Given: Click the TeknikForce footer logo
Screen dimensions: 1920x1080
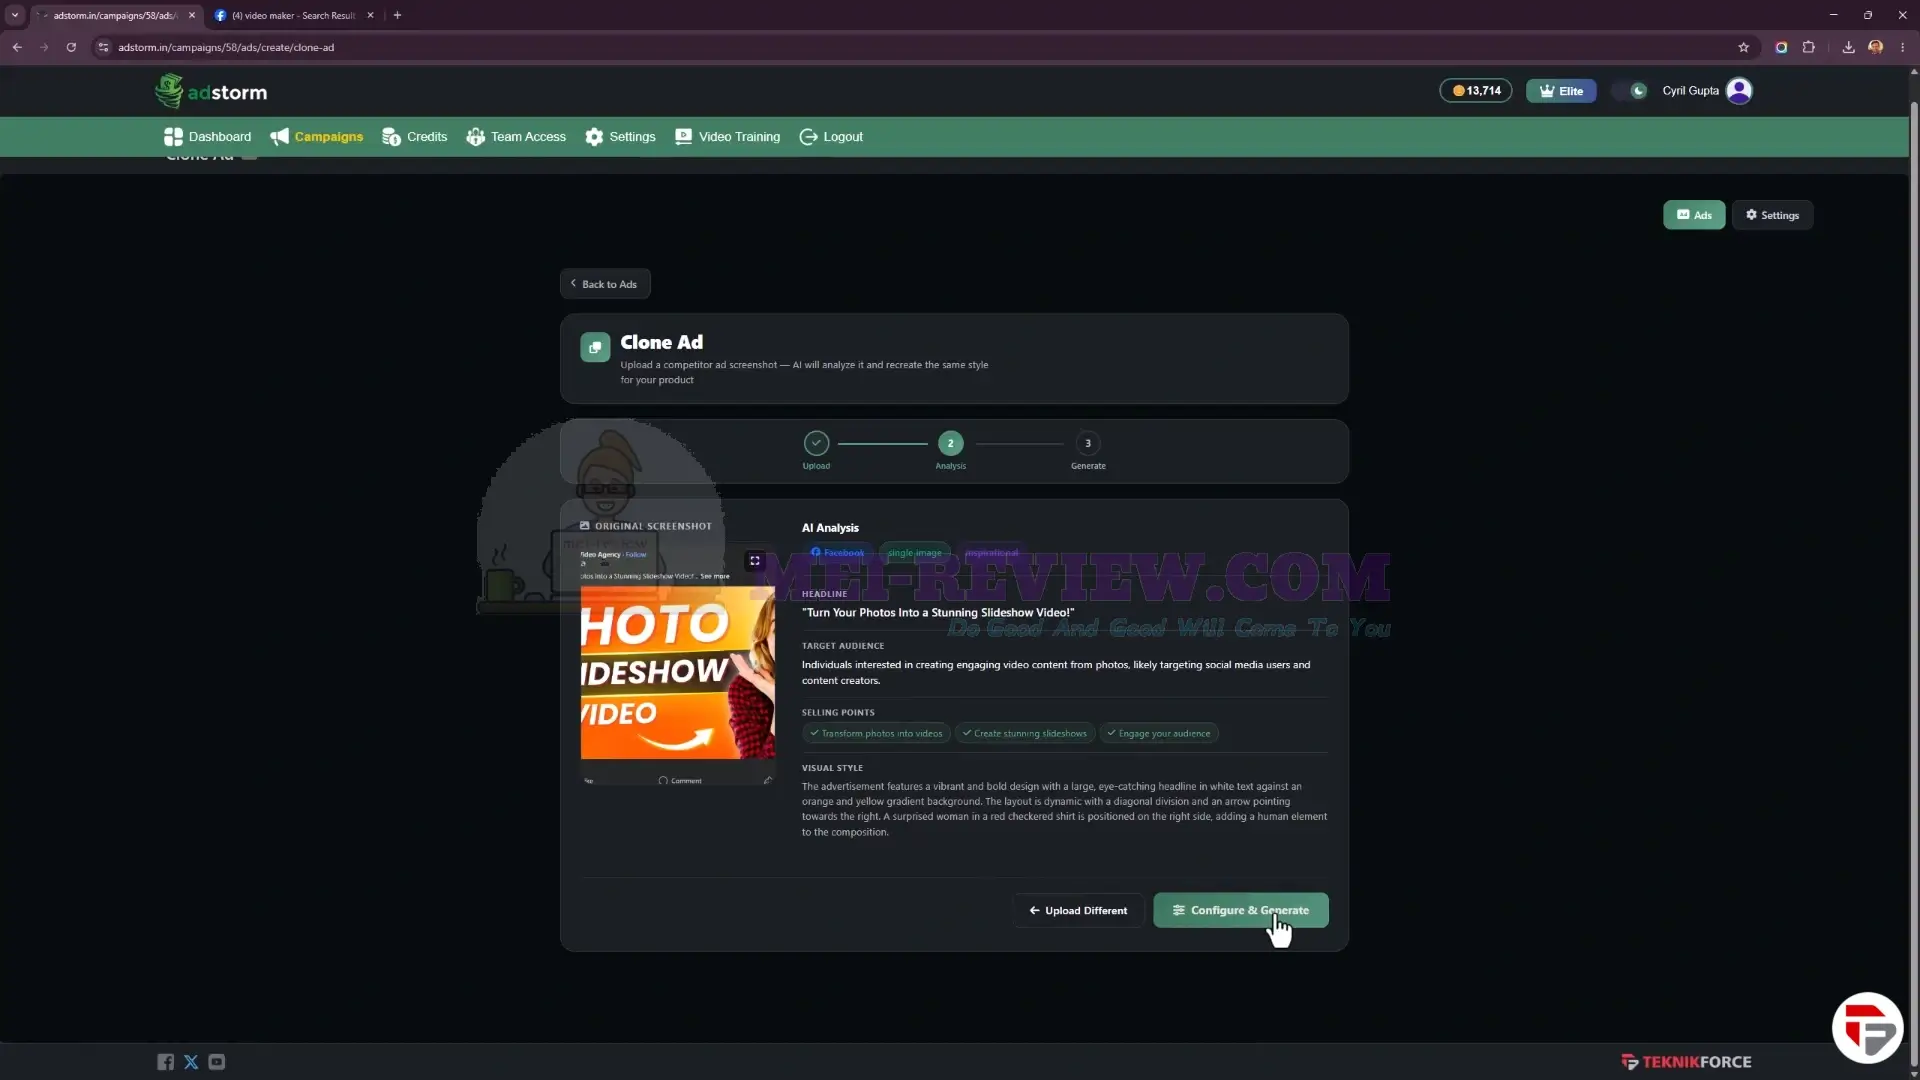Looking at the screenshot, I should 1686,1062.
